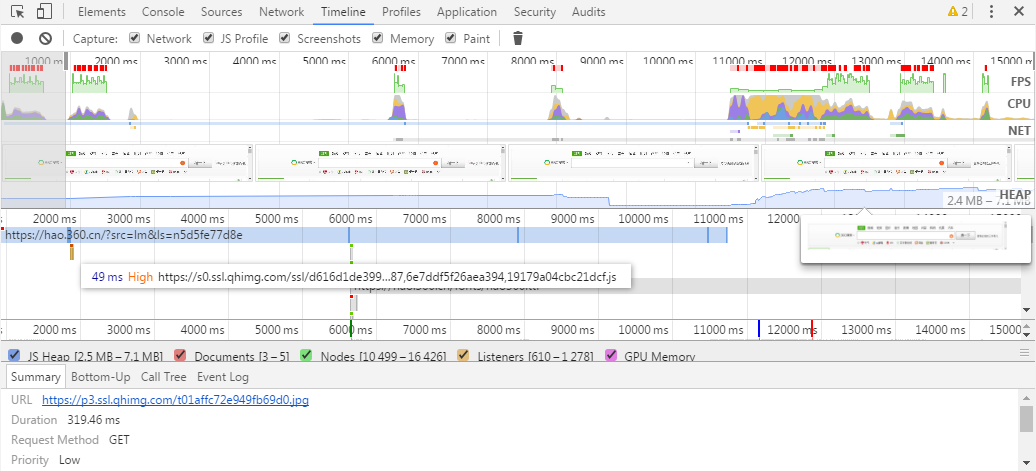Image resolution: width=1036 pixels, height=471 pixels.
Task: Toggle the device toolbar icon
Action: 44,12
